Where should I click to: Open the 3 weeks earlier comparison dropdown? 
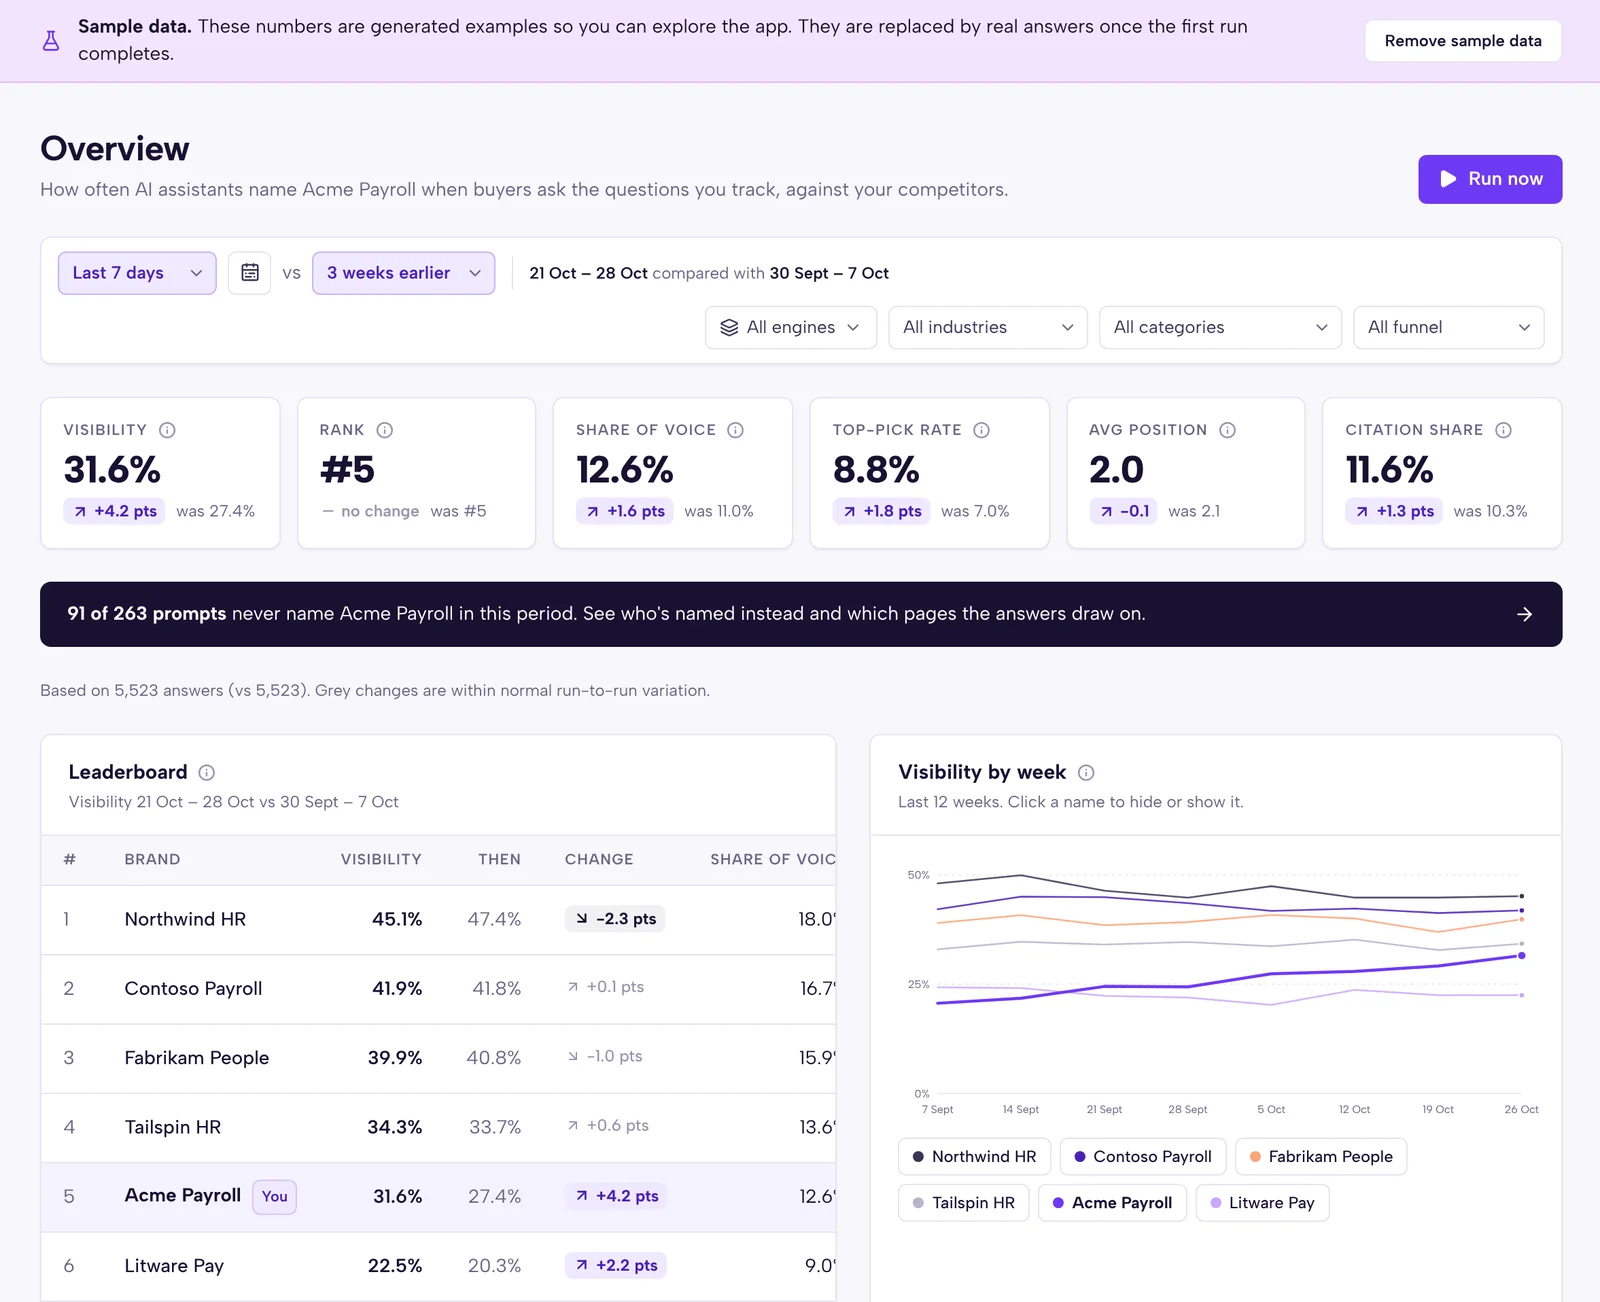coord(403,273)
